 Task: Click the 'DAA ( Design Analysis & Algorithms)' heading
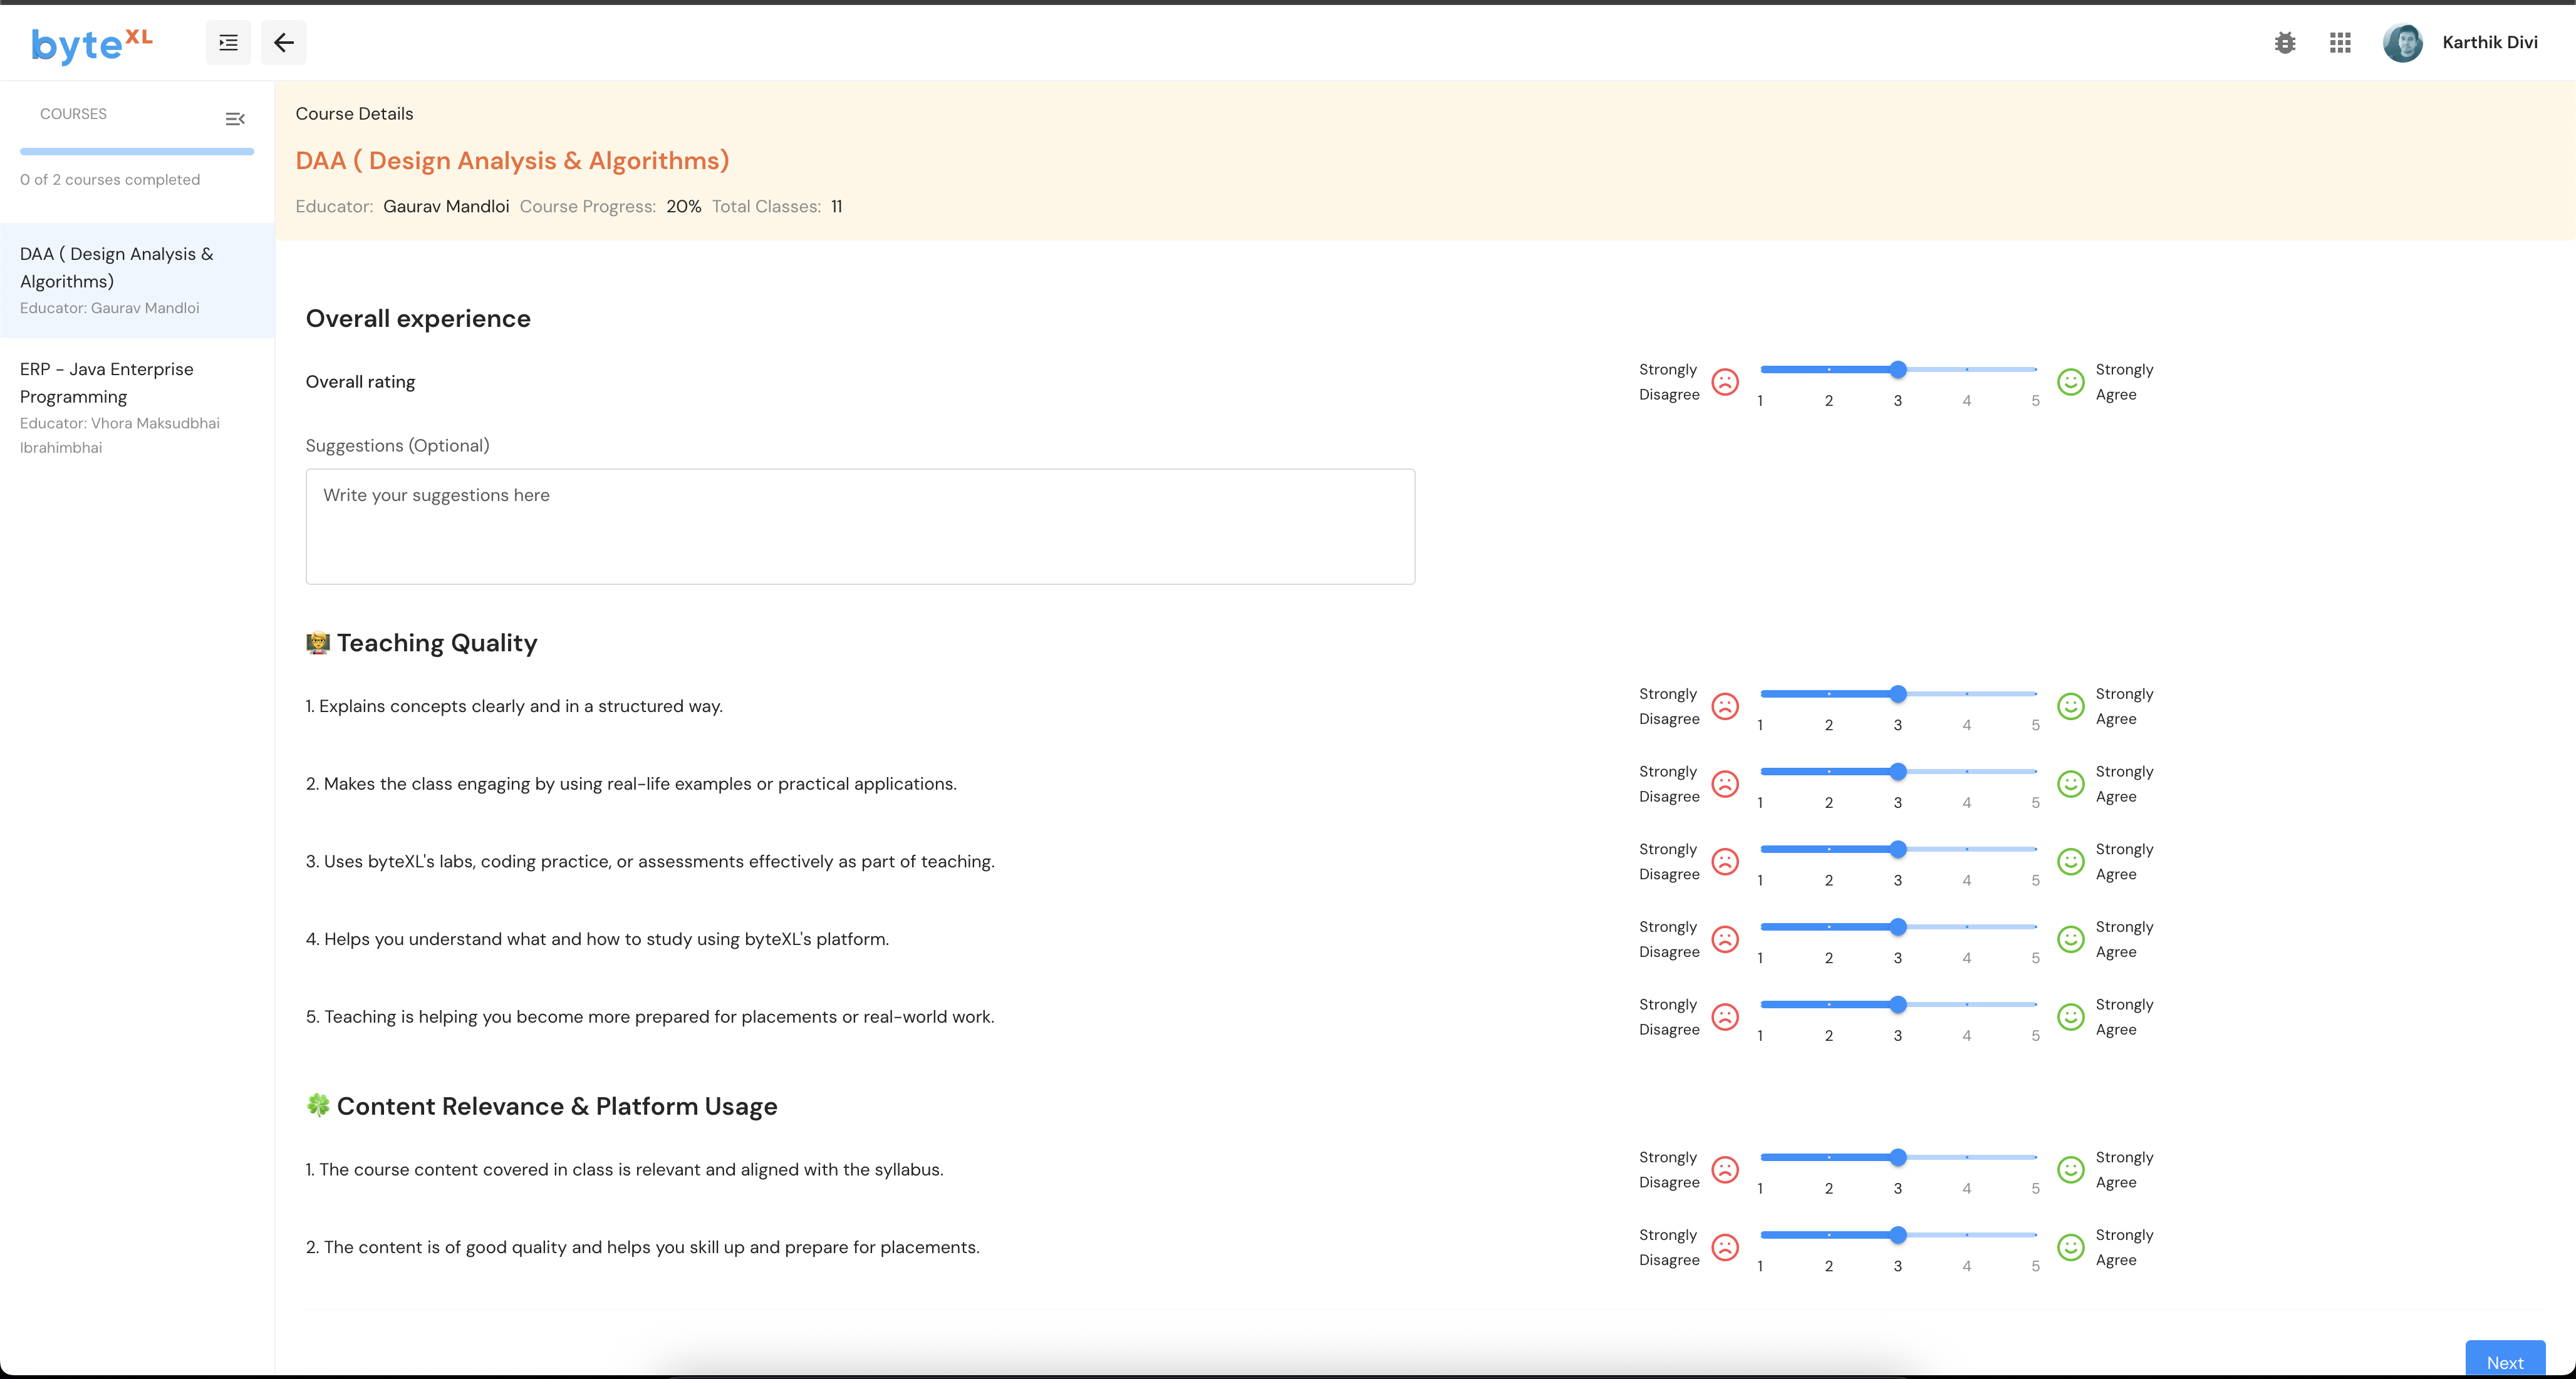coord(512,161)
